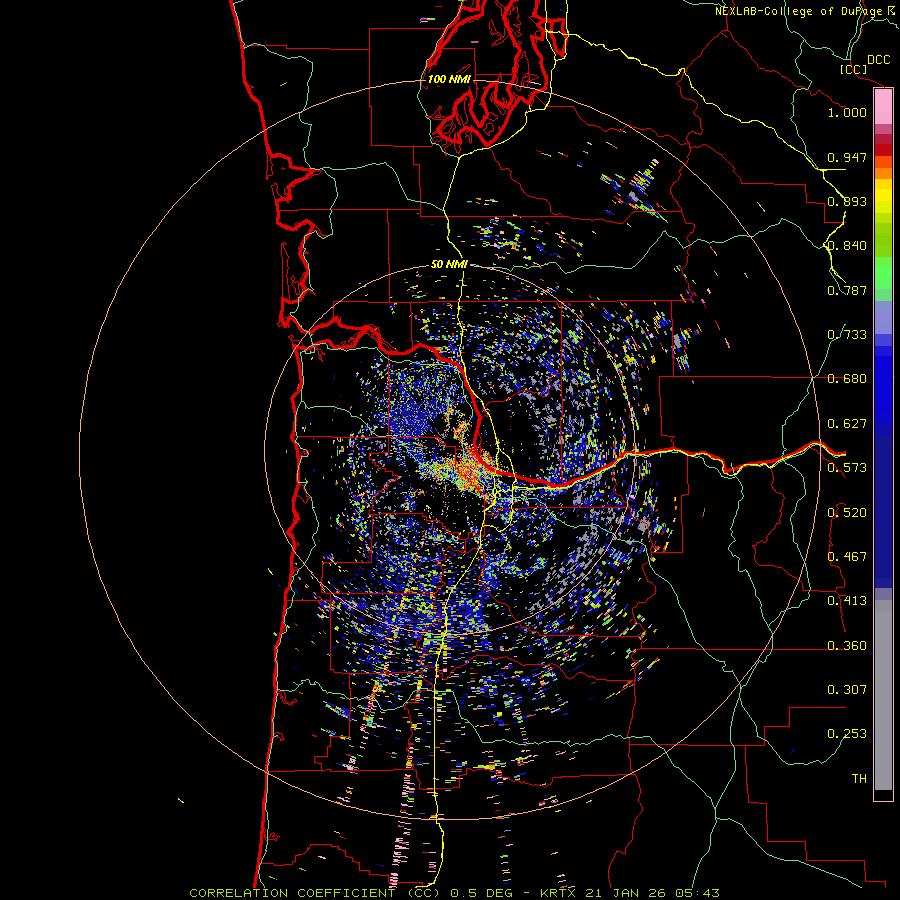Click the 0.947 scale value
The image size is (900, 900).
click(x=847, y=157)
